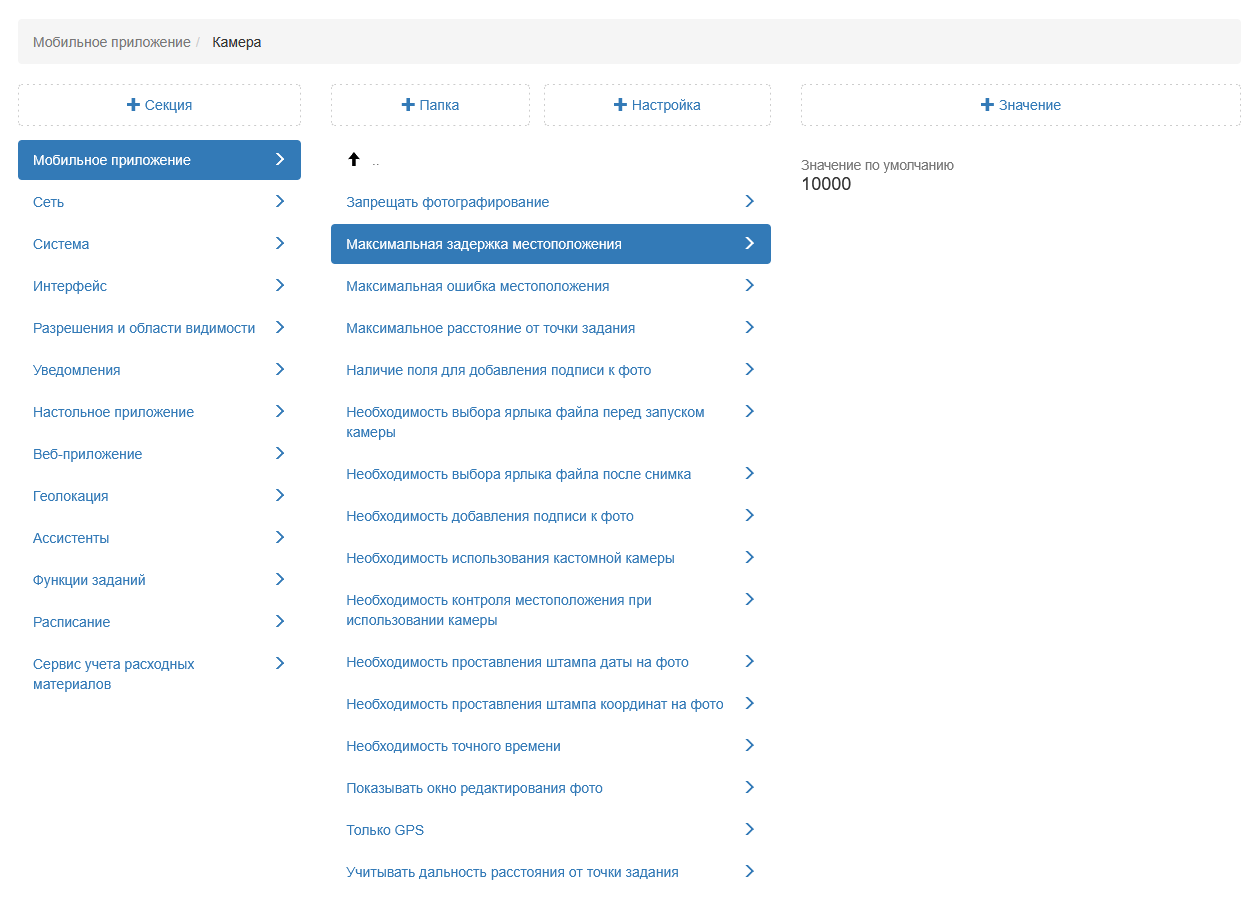Image resolution: width=1259 pixels, height=904 pixels.
Task: Expand chevron next to Система
Action: (x=280, y=243)
